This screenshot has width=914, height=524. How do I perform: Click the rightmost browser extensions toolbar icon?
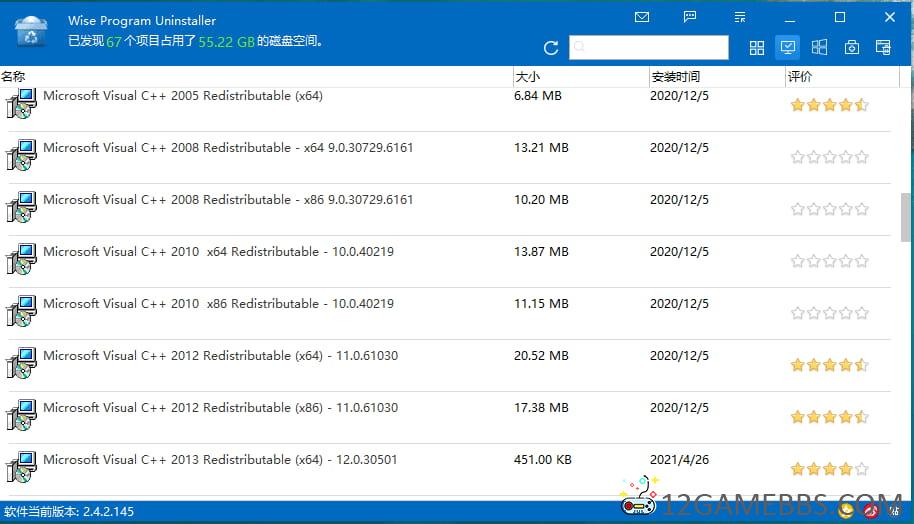click(x=883, y=48)
